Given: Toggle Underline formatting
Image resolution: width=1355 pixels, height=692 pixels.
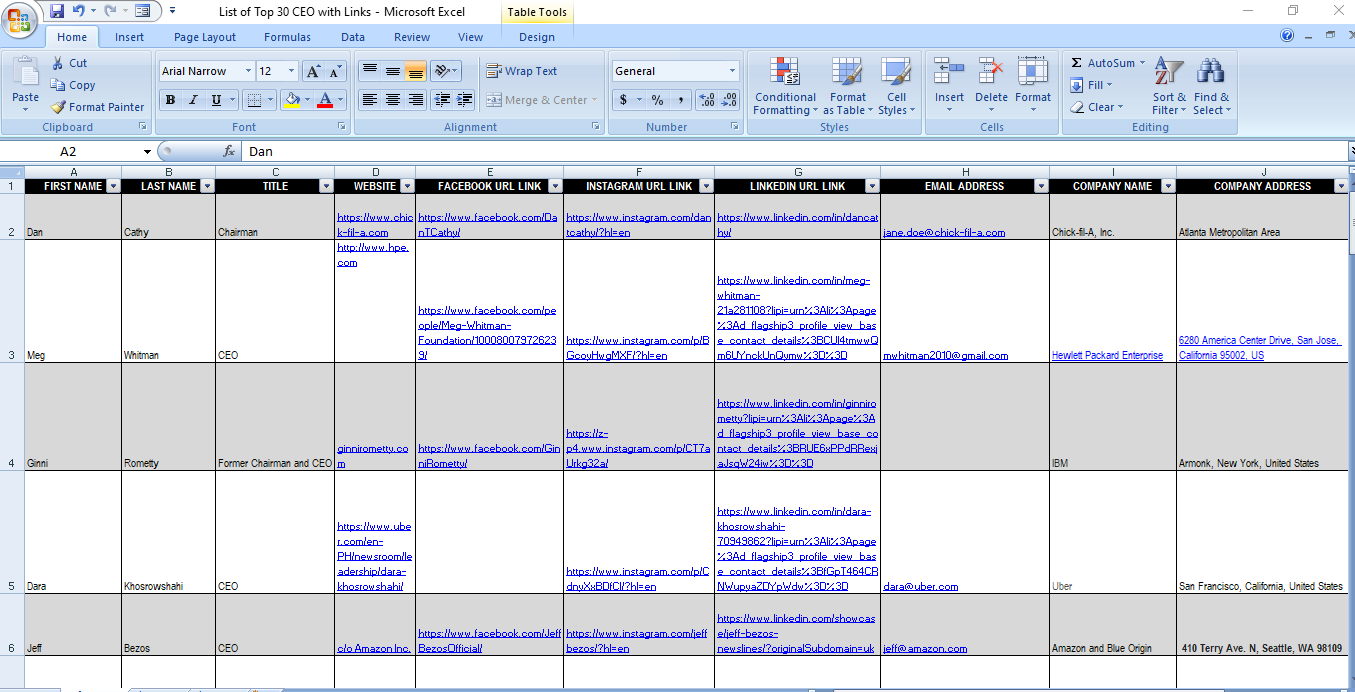Looking at the screenshot, I should pyautogui.click(x=217, y=100).
